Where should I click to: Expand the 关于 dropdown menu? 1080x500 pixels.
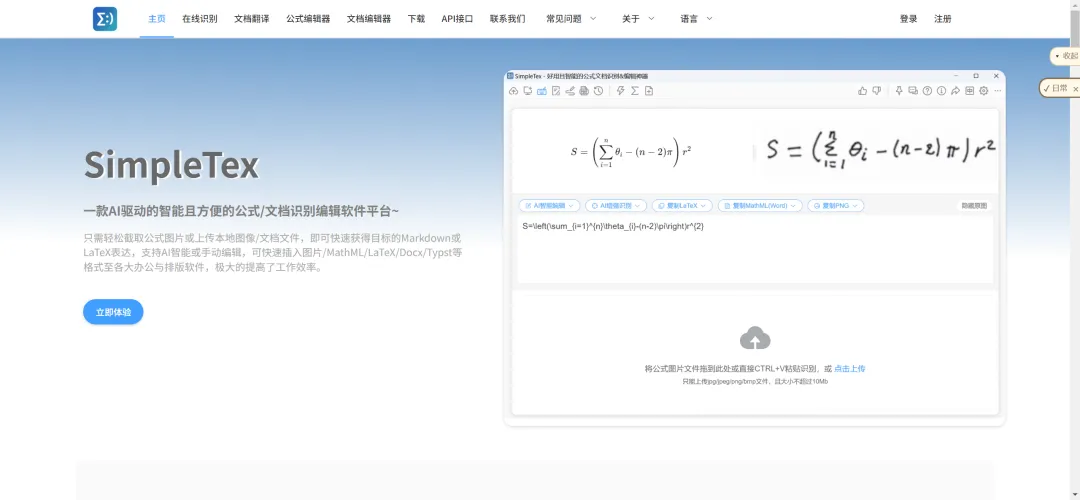(x=638, y=19)
